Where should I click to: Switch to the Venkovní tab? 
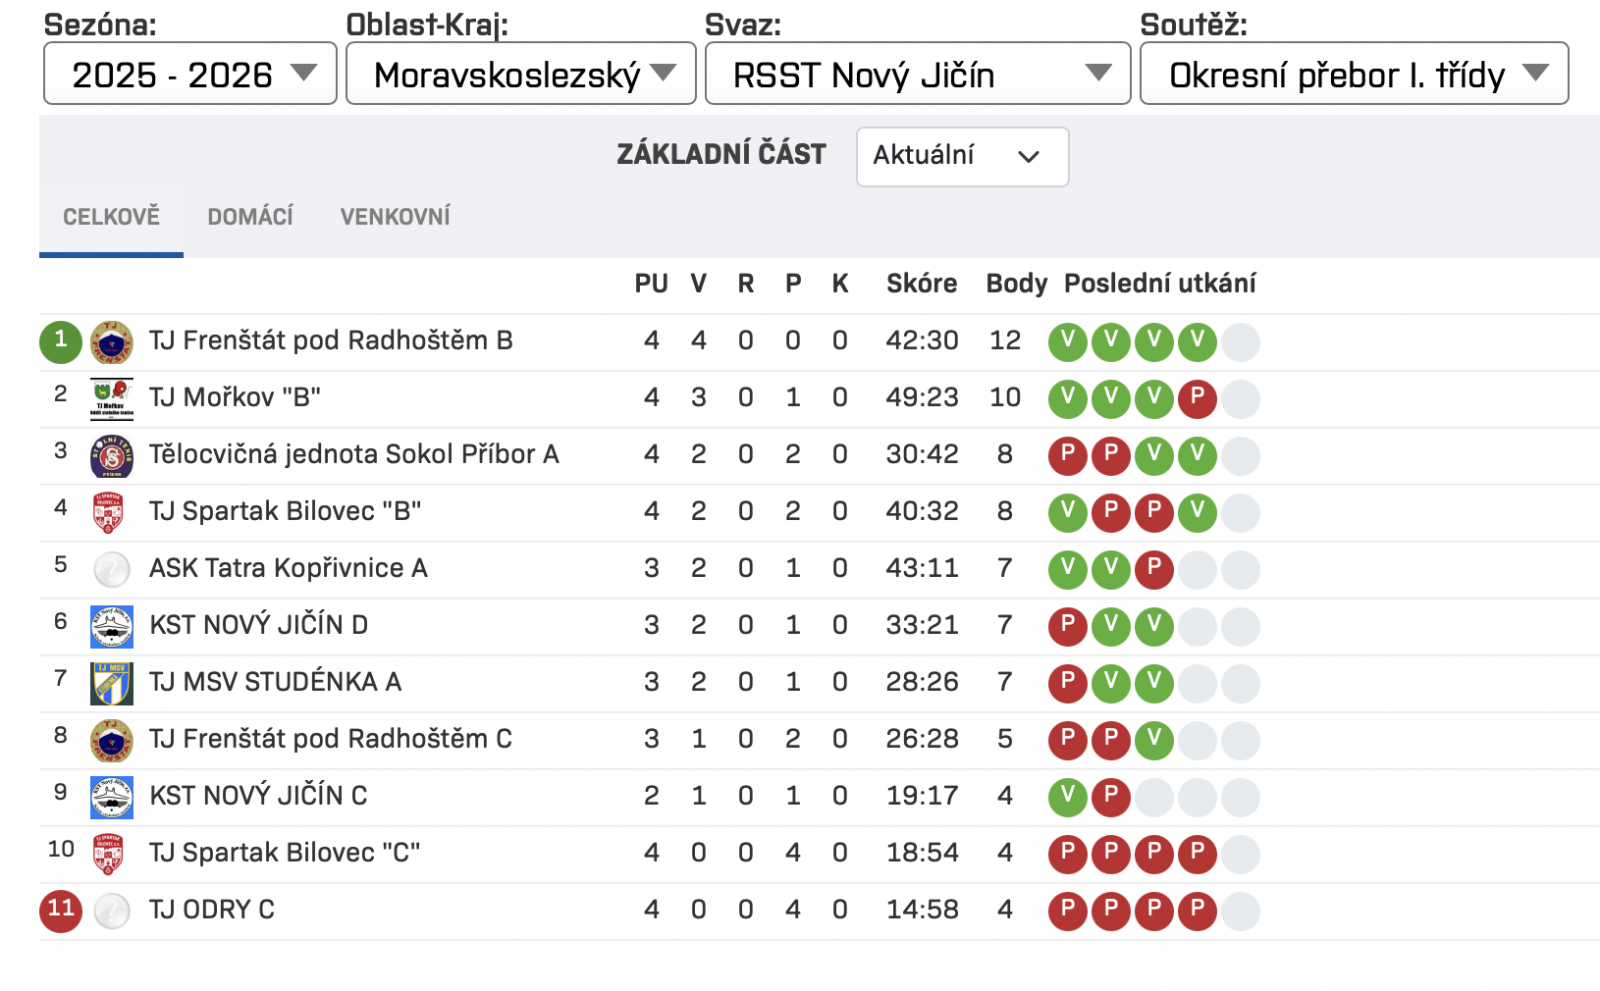[x=395, y=217]
